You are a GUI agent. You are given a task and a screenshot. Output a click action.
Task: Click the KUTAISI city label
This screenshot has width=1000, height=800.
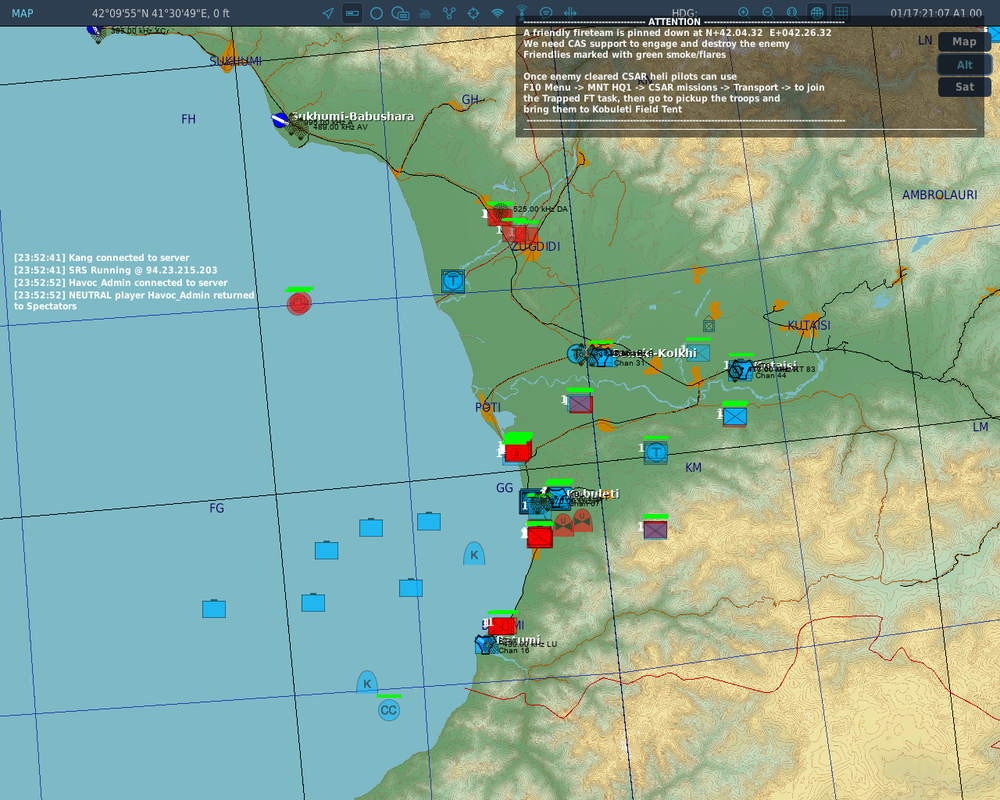pos(809,325)
